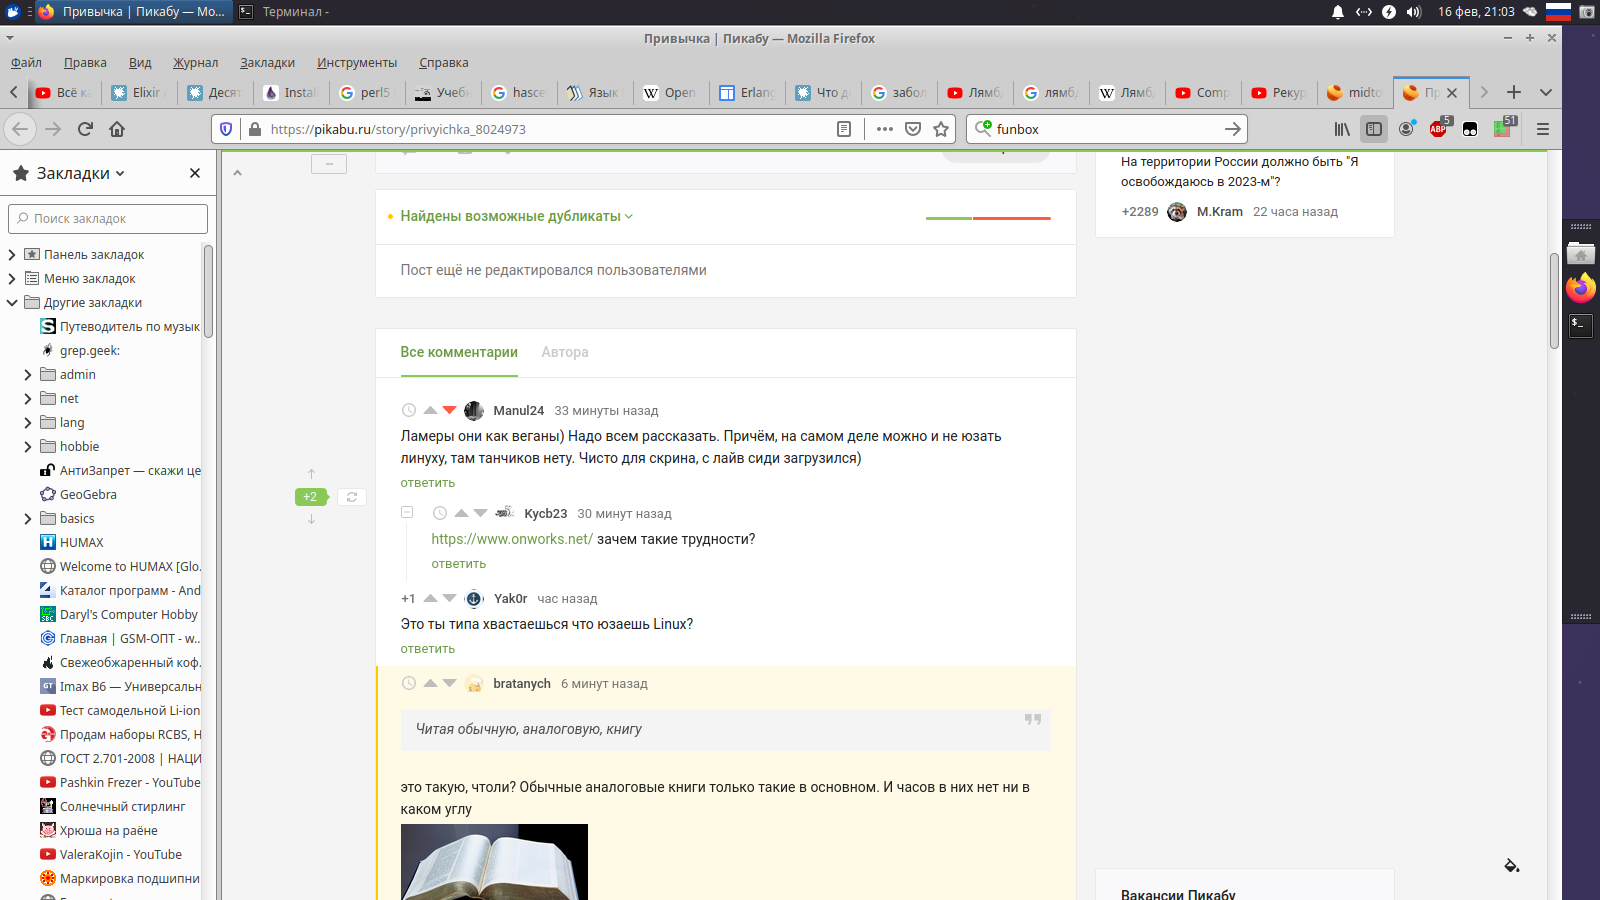Image resolution: width=1600 pixels, height=900 pixels.
Task: Open Russian keyboard layout flag indicator
Action: point(1558,12)
